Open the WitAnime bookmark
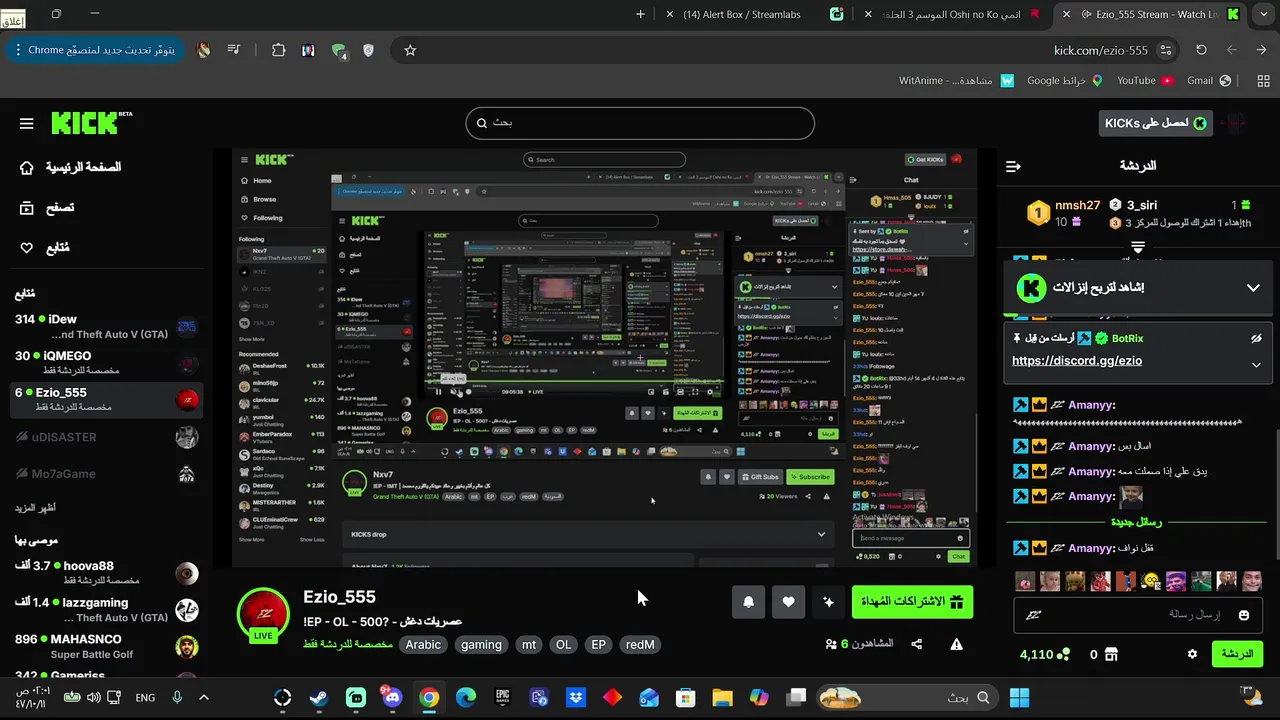Viewport: 1280px width, 720px height. tap(956, 81)
